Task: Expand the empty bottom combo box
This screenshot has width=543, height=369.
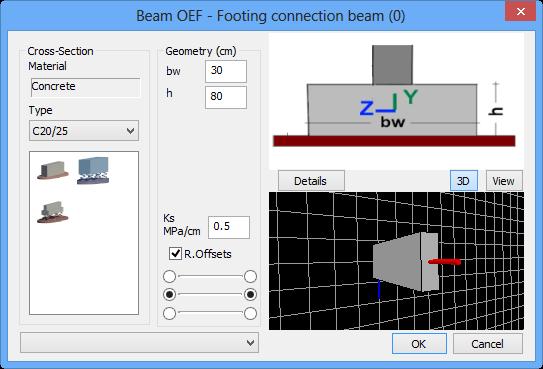Action: (x=139, y=343)
